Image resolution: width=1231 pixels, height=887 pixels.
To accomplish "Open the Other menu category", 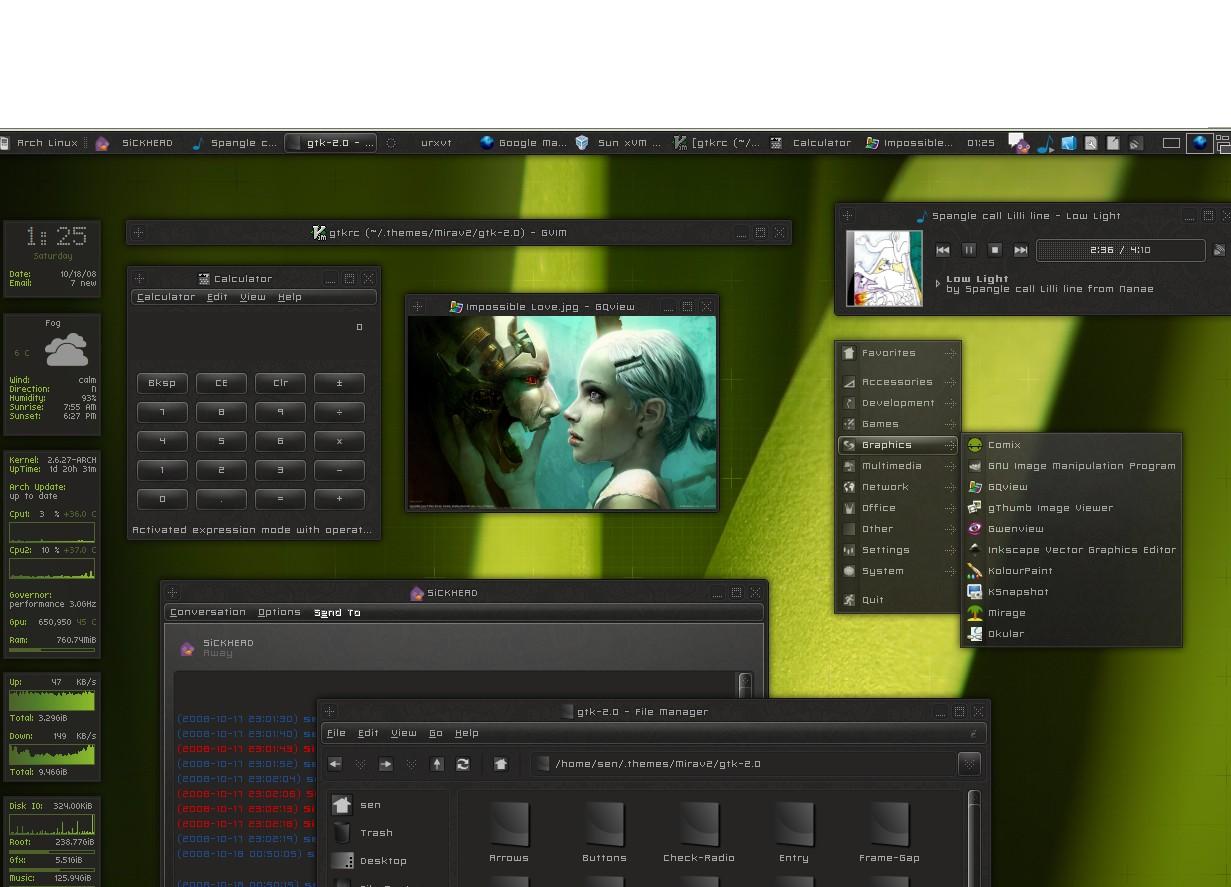I will tap(898, 529).
